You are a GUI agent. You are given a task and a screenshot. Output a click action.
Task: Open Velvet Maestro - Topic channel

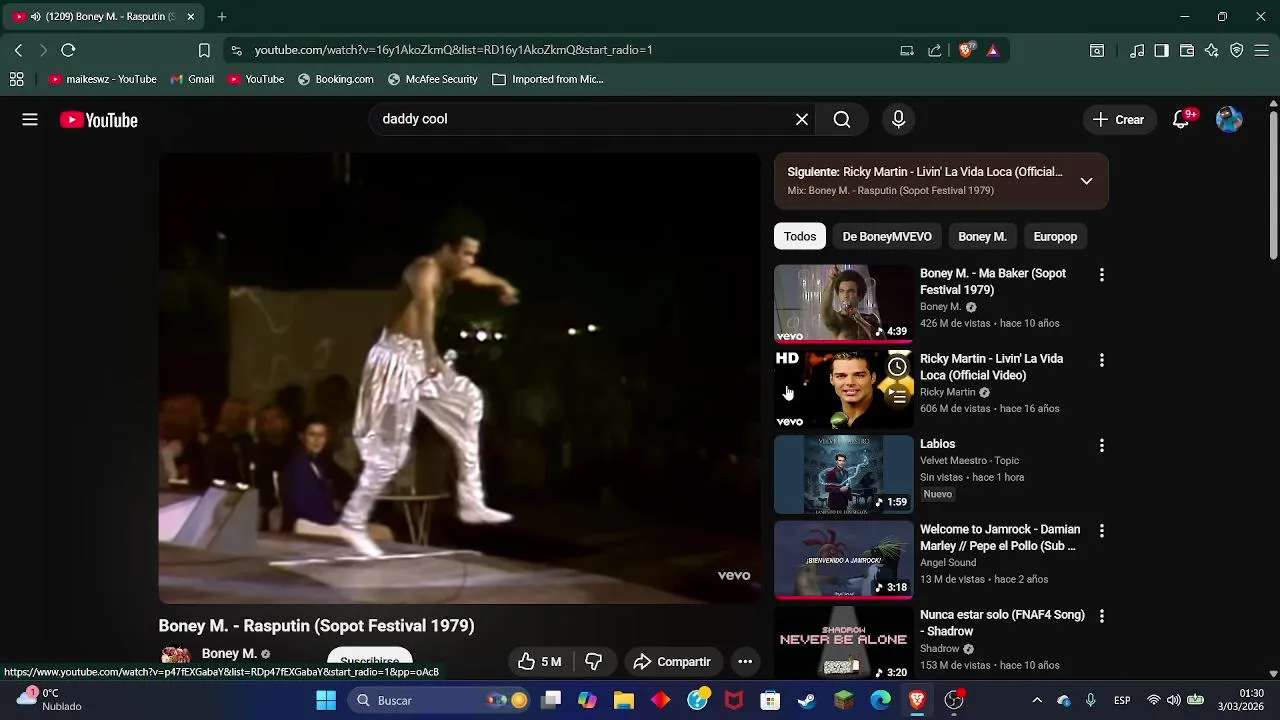click(969, 461)
